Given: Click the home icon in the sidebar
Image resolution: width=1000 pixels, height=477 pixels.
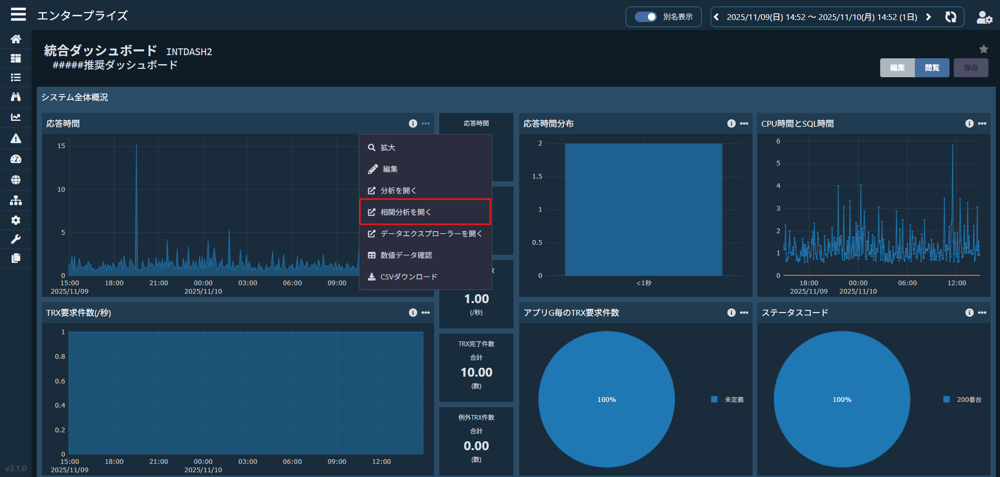Looking at the screenshot, I should 15,39.
